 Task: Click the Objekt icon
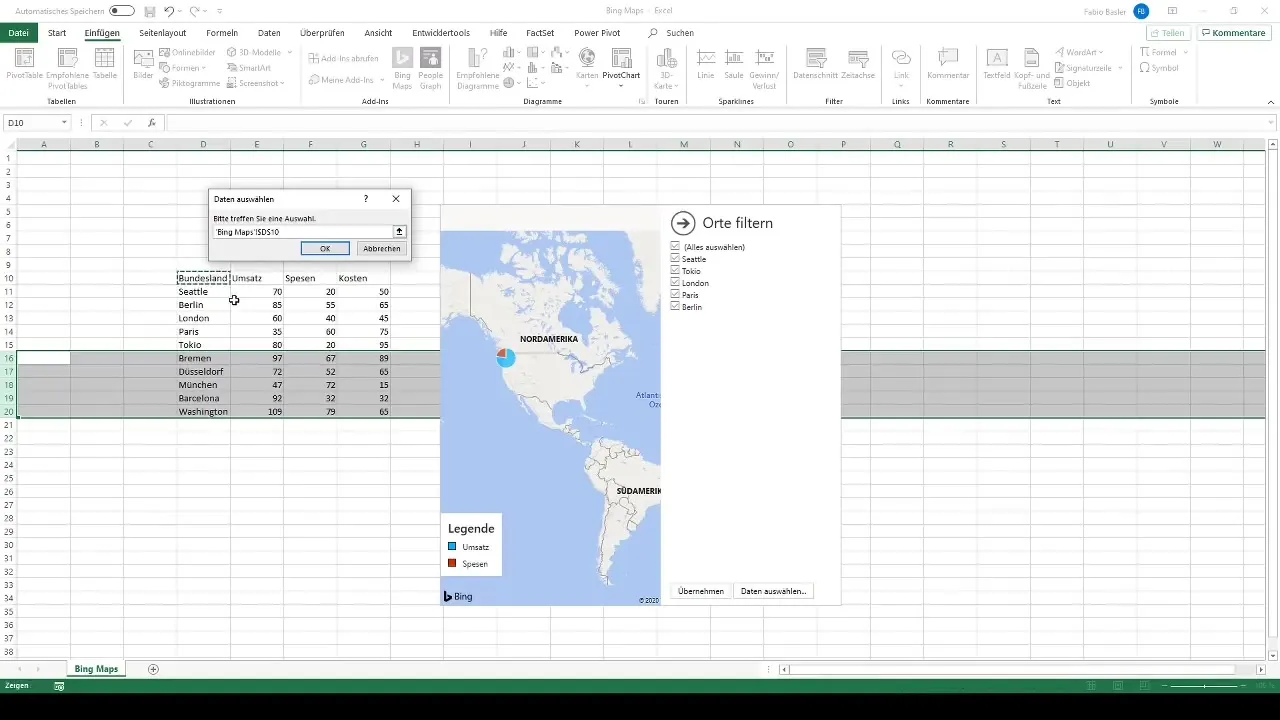pos(1071,83)
